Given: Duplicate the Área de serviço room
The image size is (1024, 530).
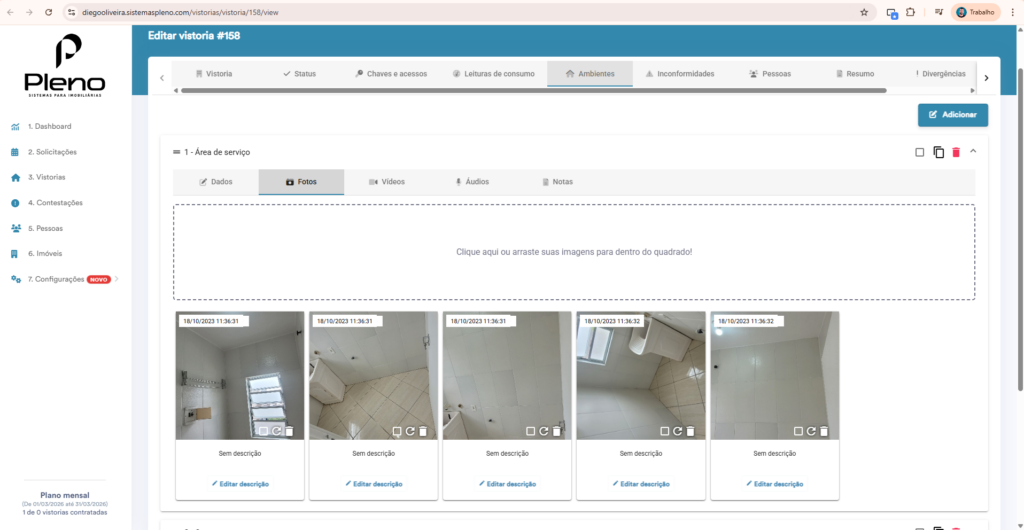Looking at the screenshot, I should click(x=938, y=152).
